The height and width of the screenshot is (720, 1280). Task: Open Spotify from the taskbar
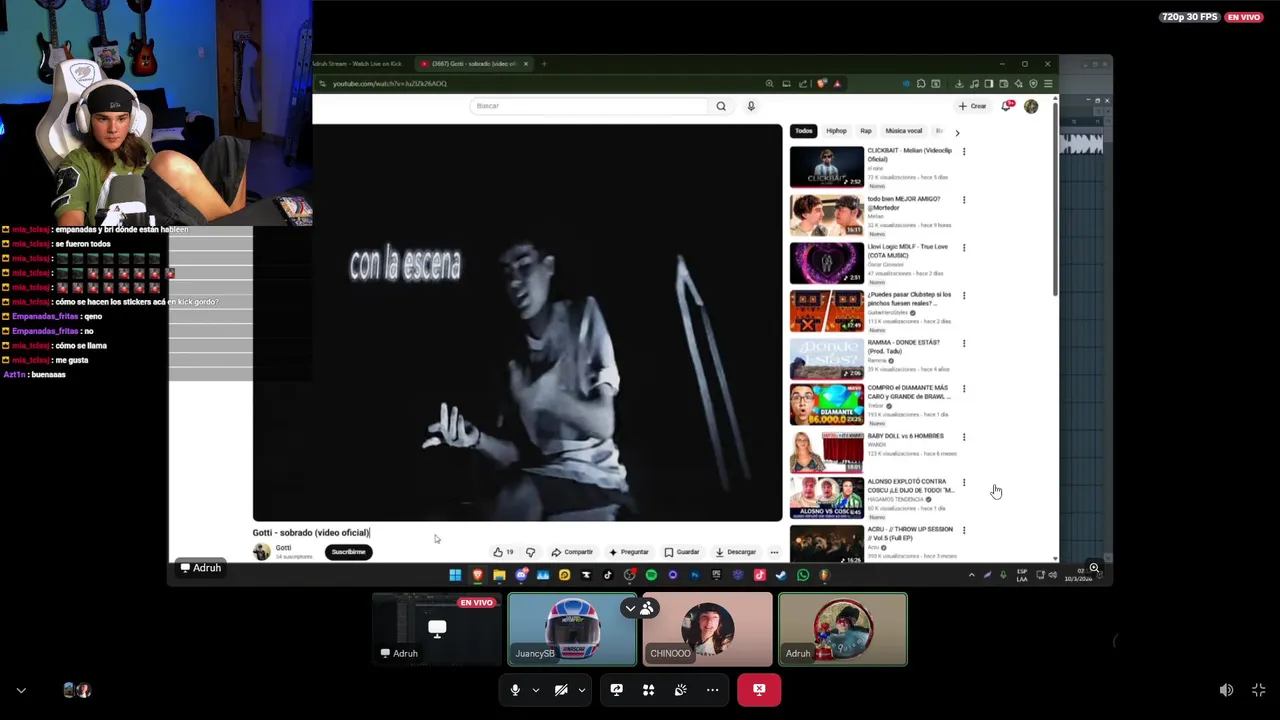tap(651, 575)
